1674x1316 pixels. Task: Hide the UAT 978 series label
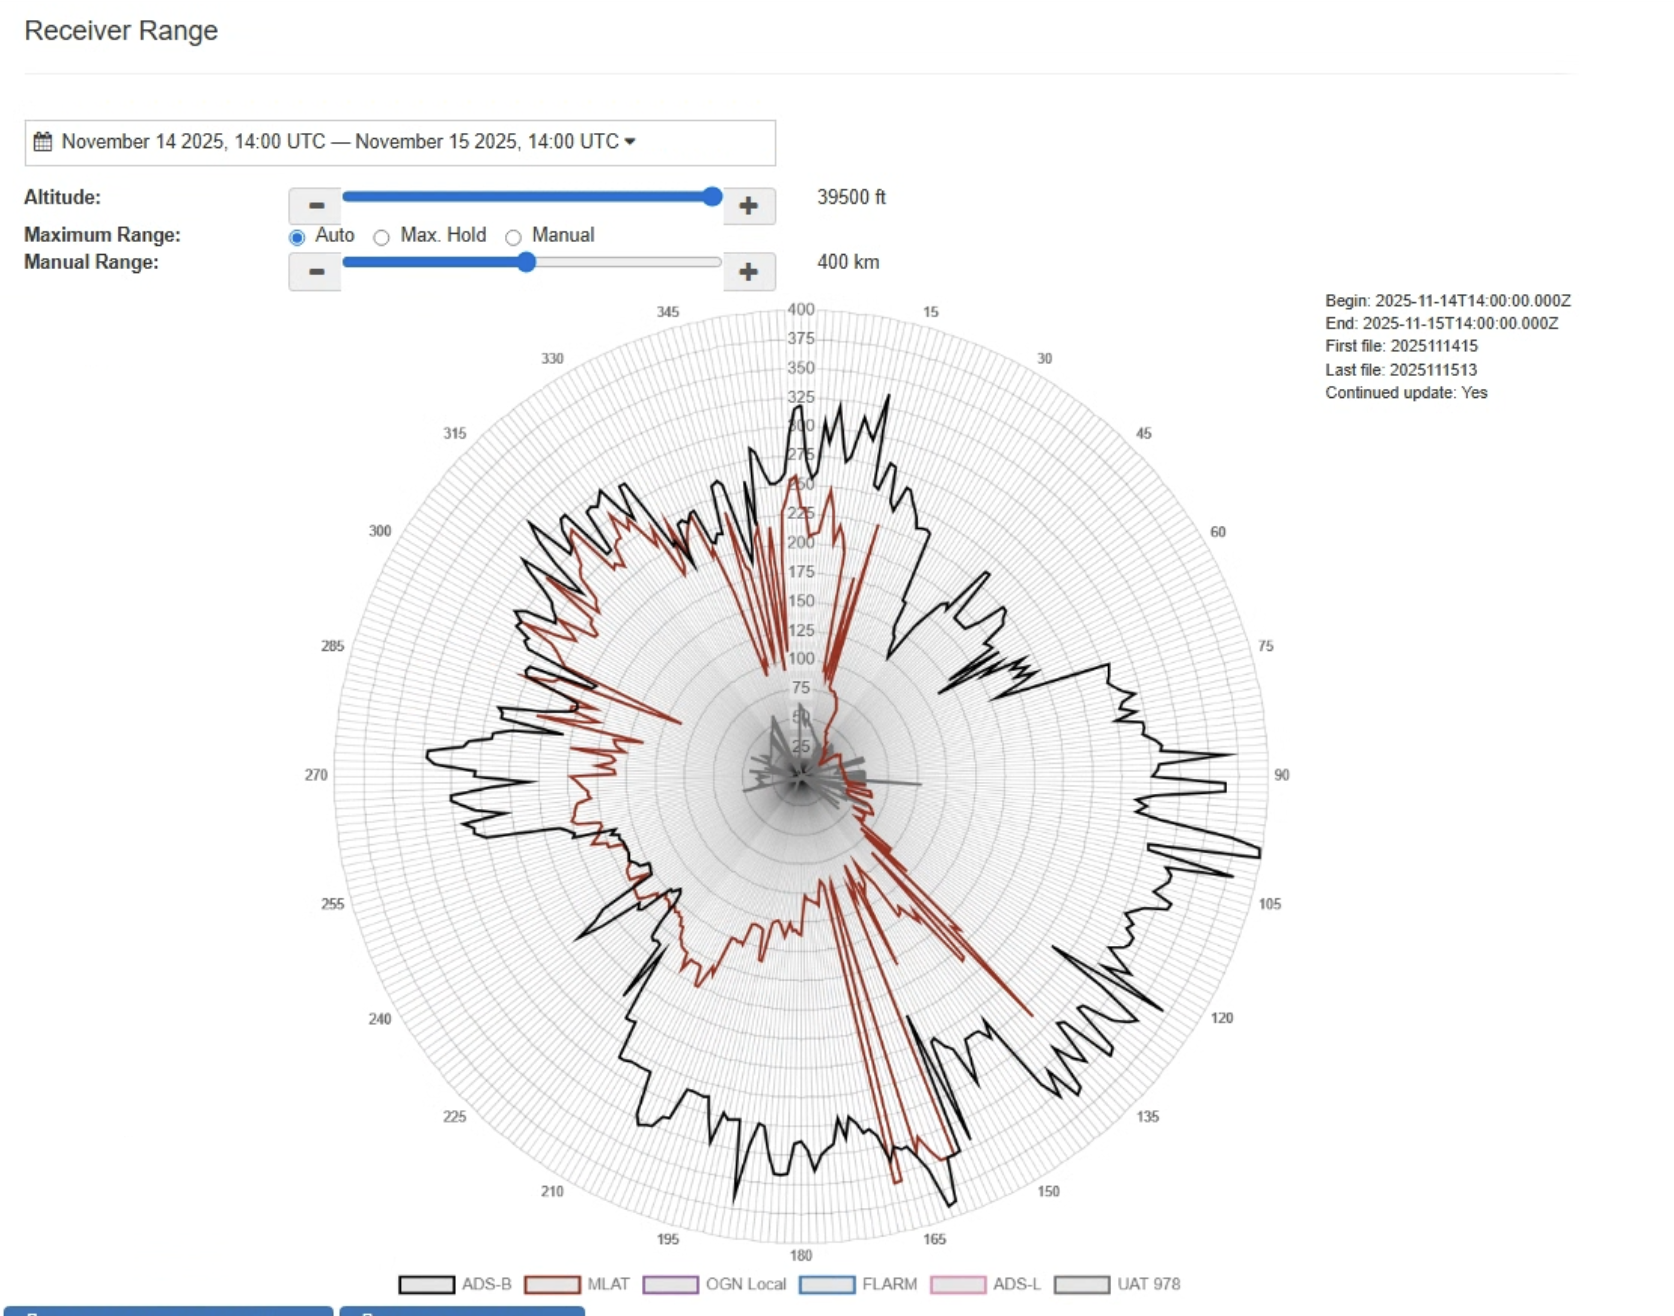point(1148,1285)
